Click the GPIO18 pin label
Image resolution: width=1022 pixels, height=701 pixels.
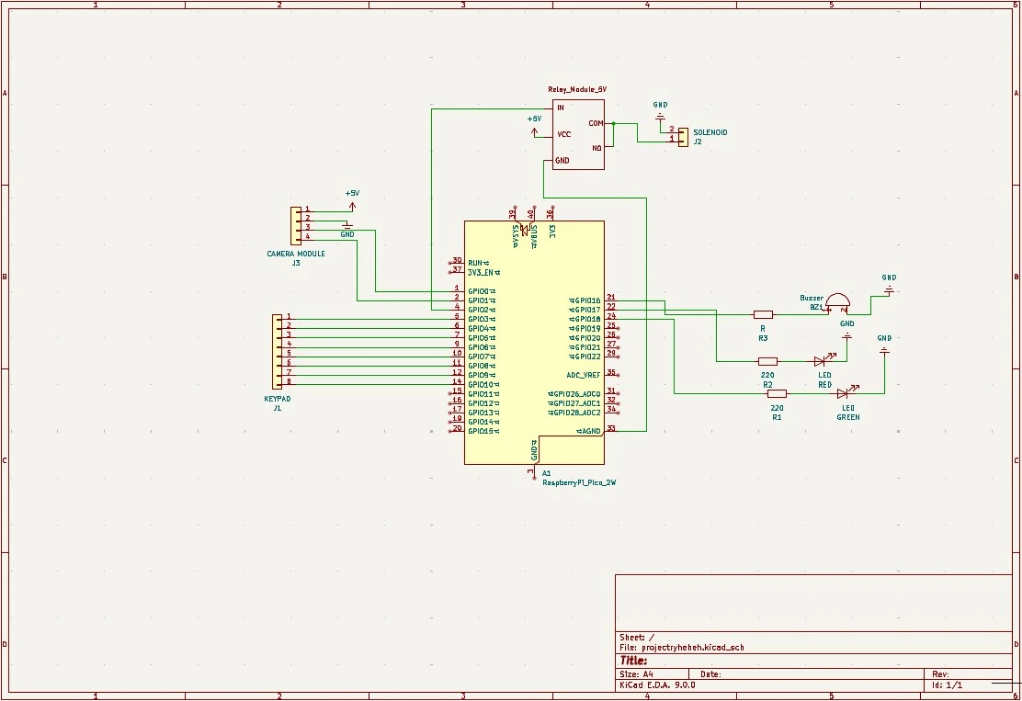click(587, 319)
